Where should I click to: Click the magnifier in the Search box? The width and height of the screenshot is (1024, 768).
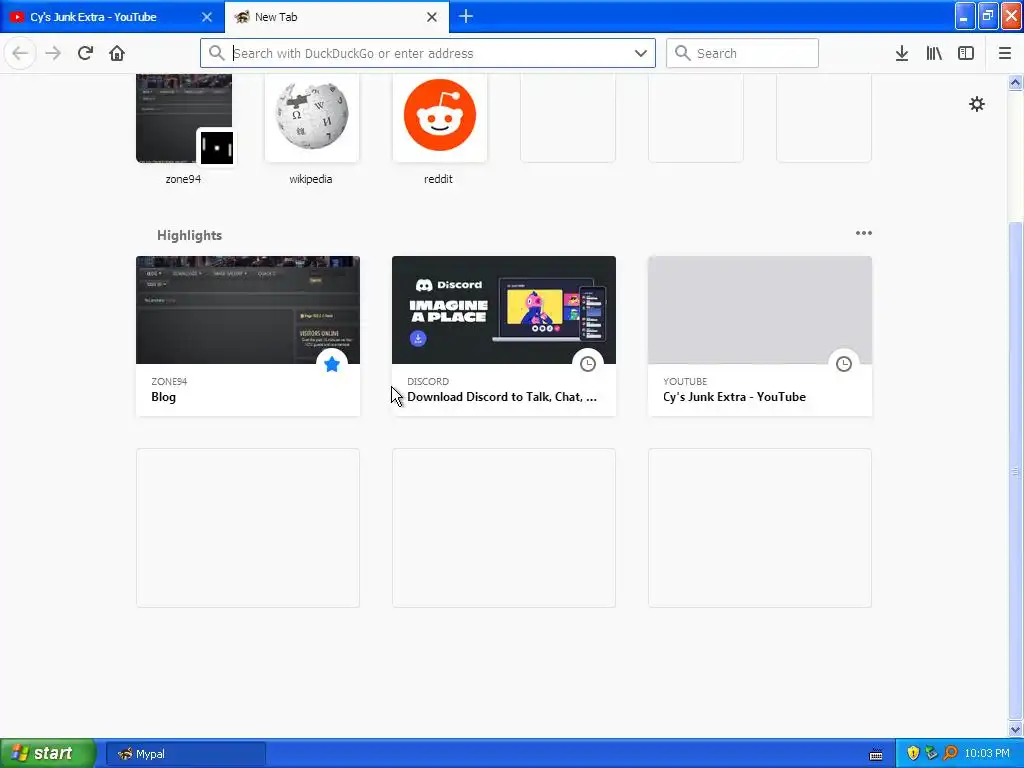[682, 53]
